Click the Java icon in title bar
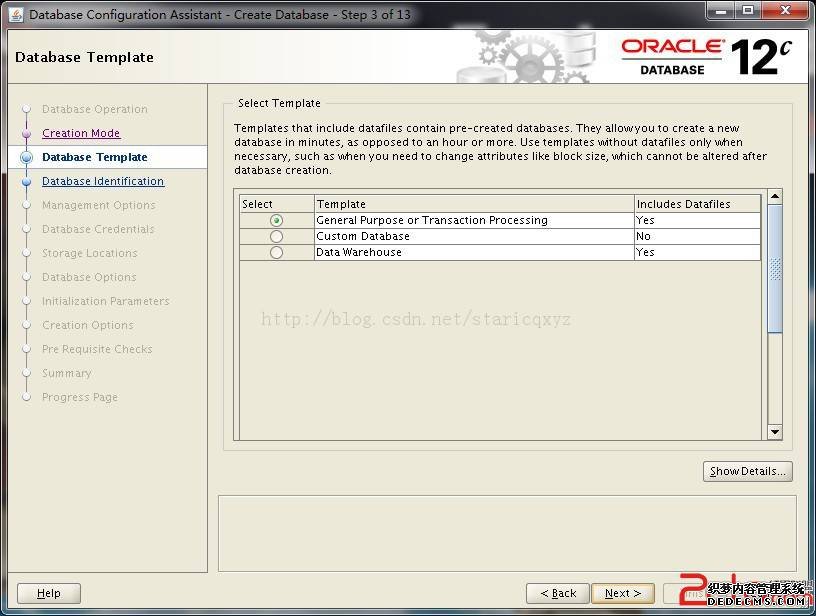This screenshot has width=816, height=616. pyautogui.click(x=15, y=14)
